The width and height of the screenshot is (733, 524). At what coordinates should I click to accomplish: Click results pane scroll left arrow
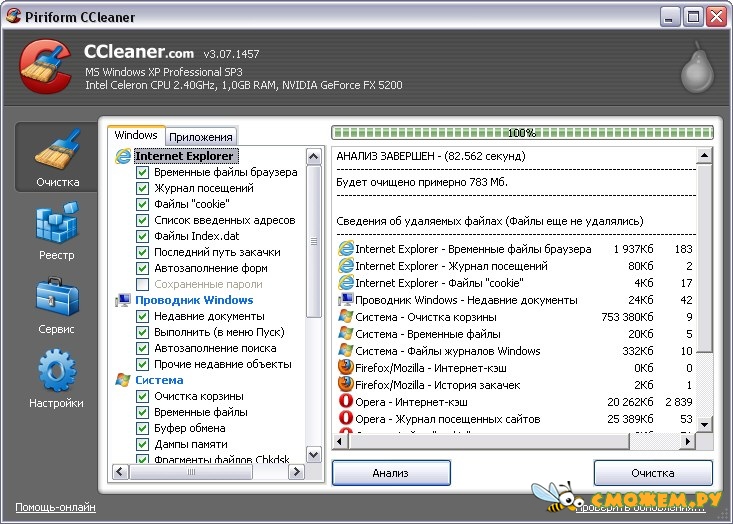pos(339,441)
